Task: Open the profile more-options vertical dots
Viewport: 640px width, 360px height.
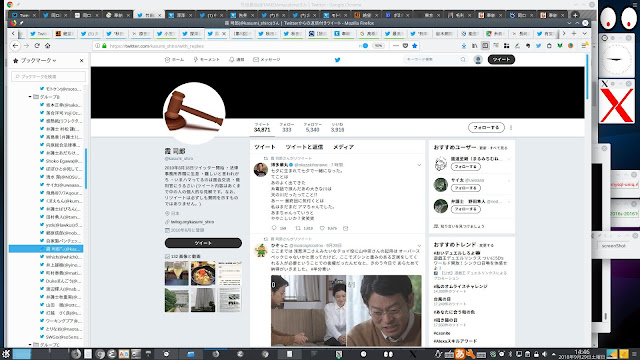Action: pyautogui.click(x=511, y=128)
